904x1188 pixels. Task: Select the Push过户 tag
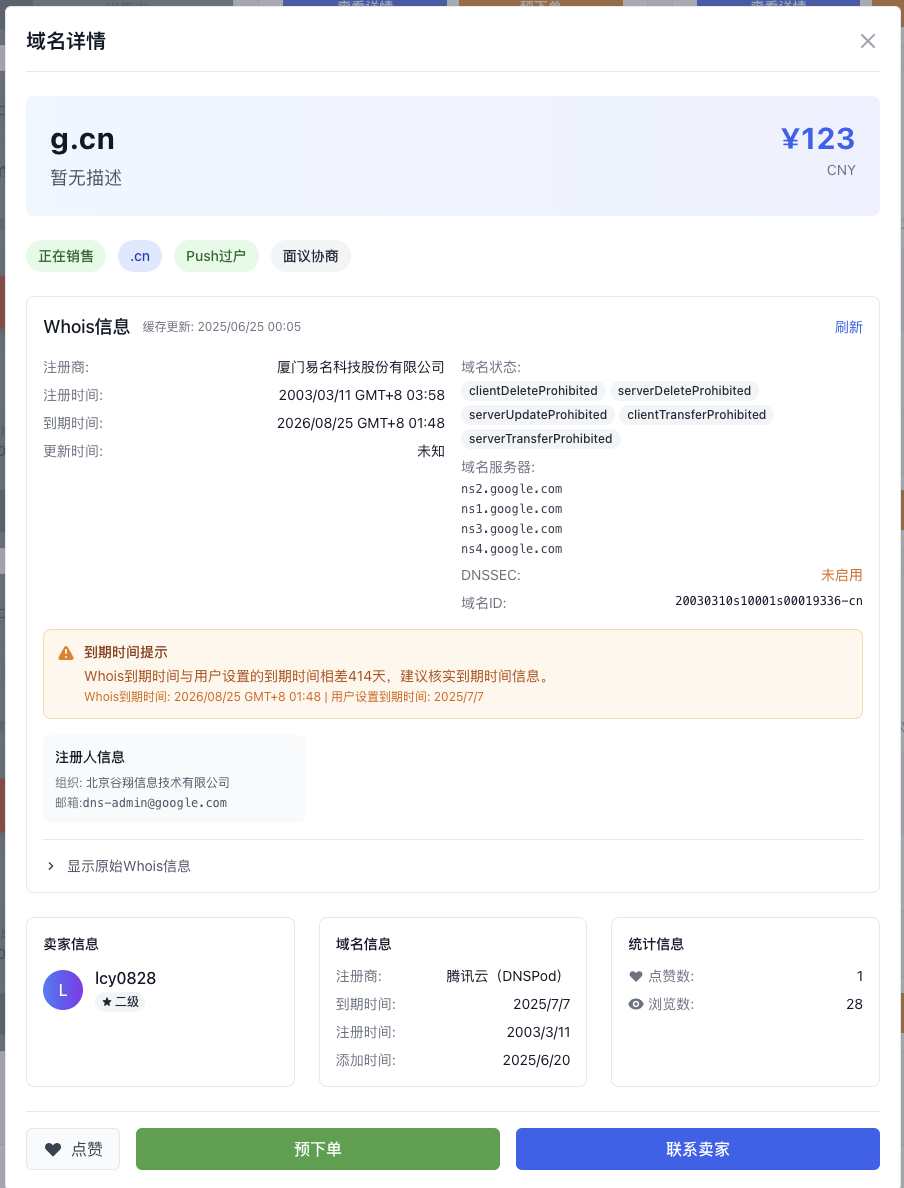pyautogui.click(x=216, y=256)
